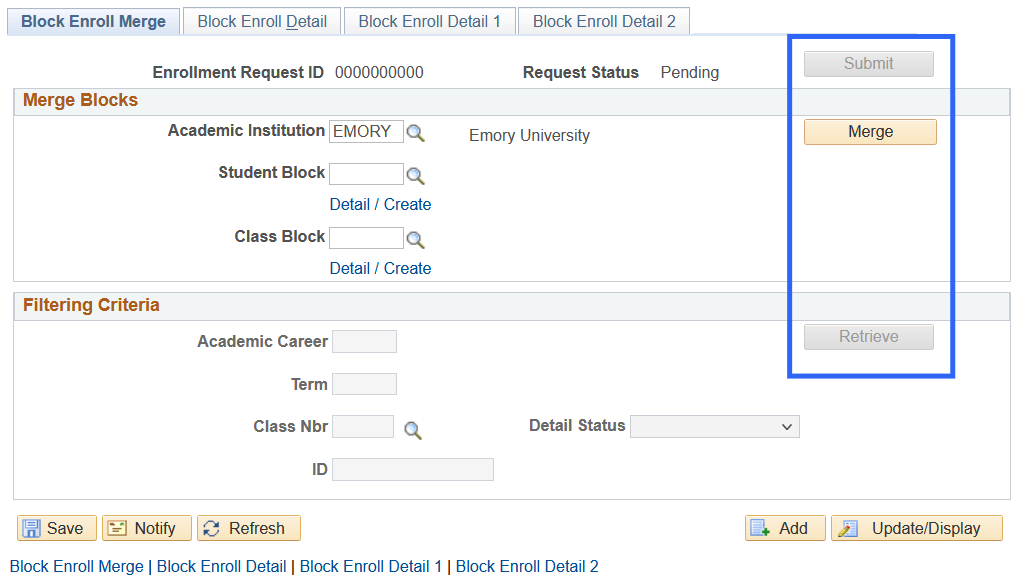Click the Update/Display button

point(916,528)
